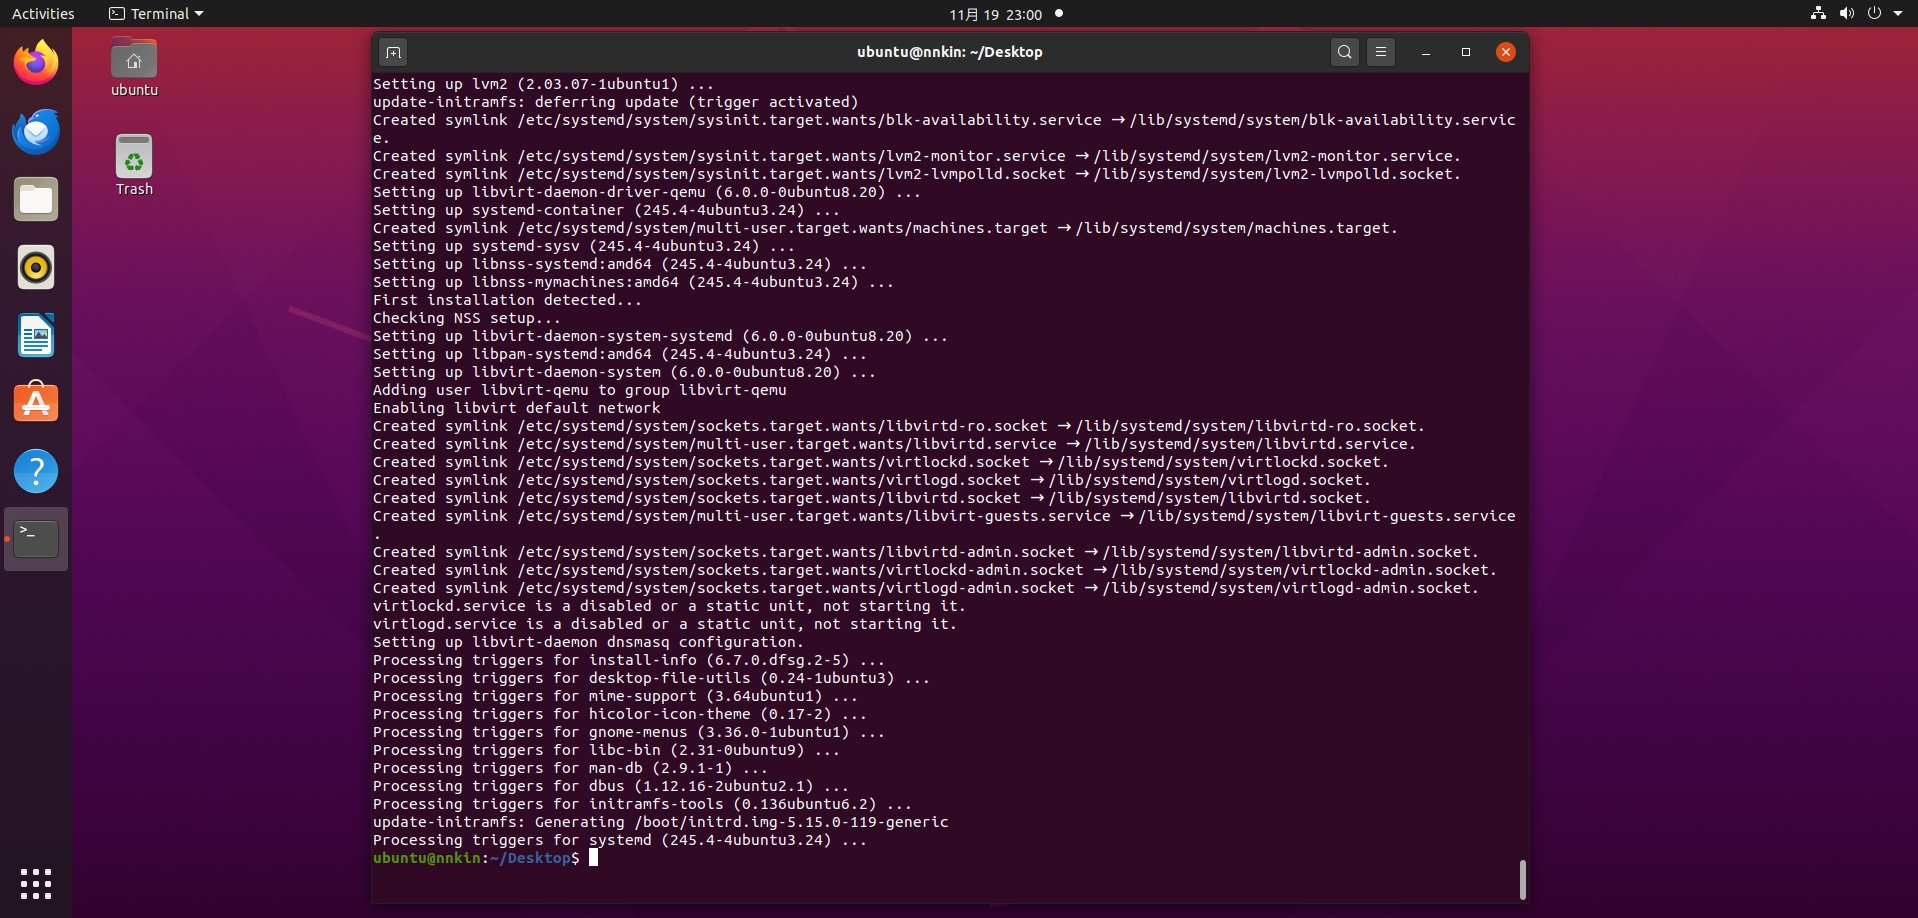Image resolution: width=1918 pixels, height=918 pixels.
Task: Launch Rhythmbox music player
Action: 36,268
